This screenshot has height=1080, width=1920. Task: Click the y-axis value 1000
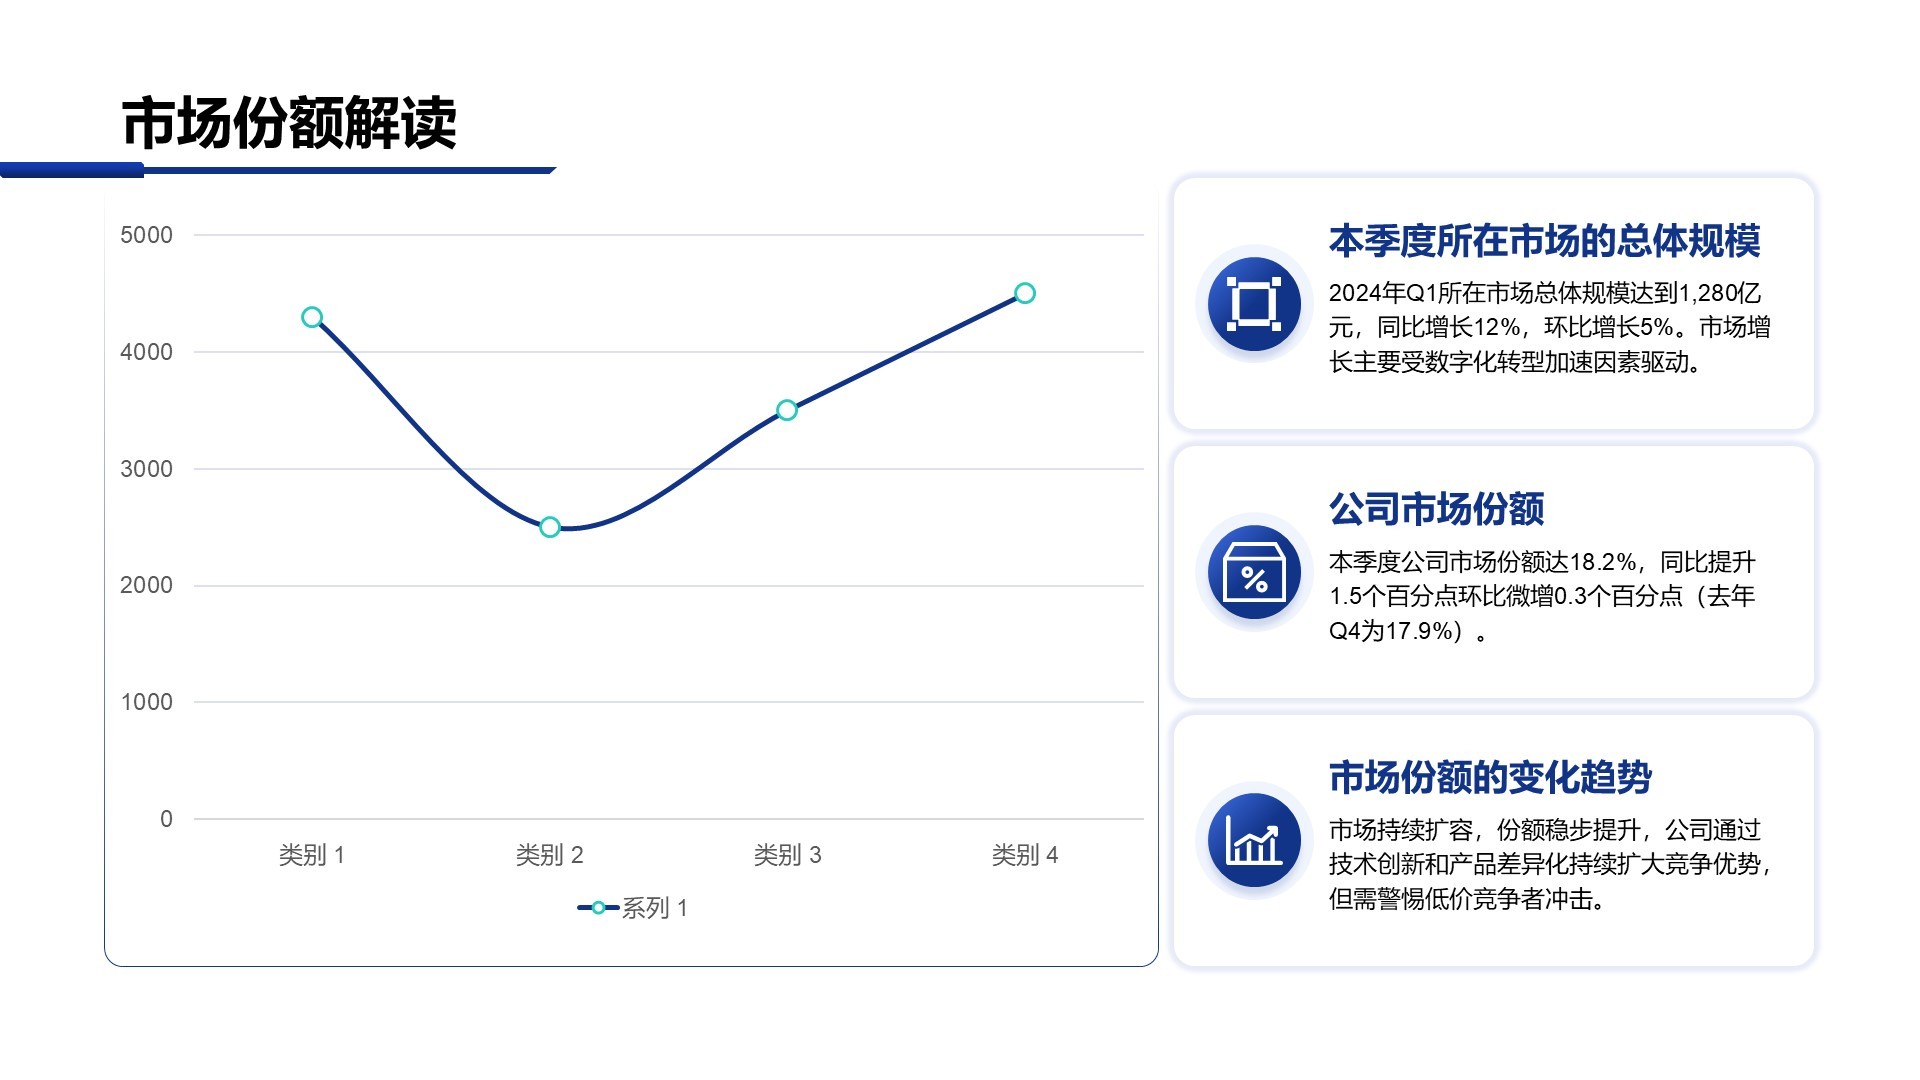tap(146, 702)
